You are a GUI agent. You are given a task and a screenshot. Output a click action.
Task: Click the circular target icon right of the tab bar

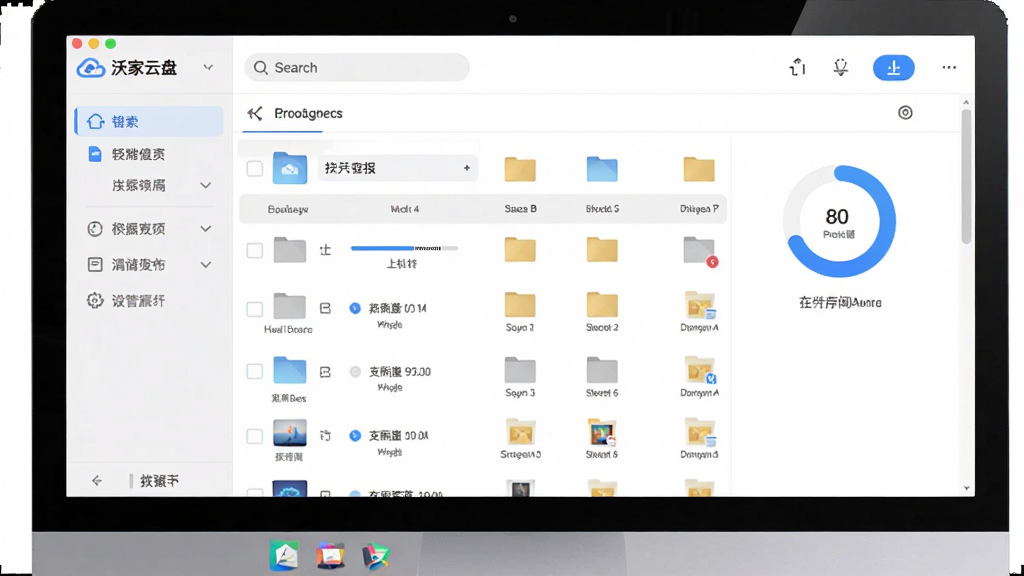(905, 112)
